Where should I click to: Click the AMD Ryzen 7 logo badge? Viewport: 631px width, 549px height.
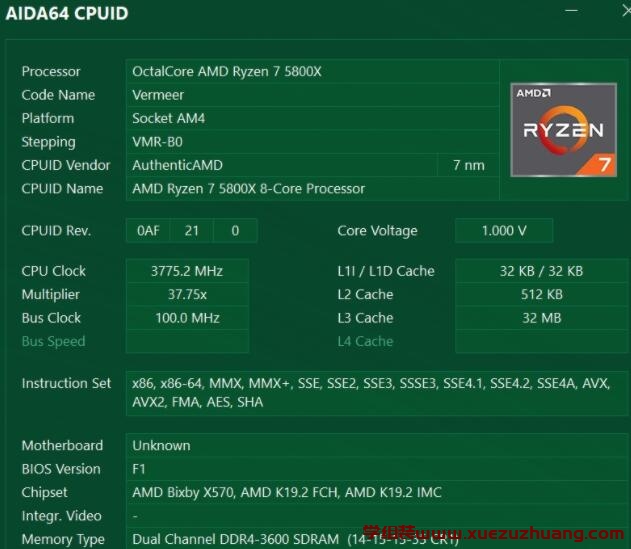coord(563,130)
